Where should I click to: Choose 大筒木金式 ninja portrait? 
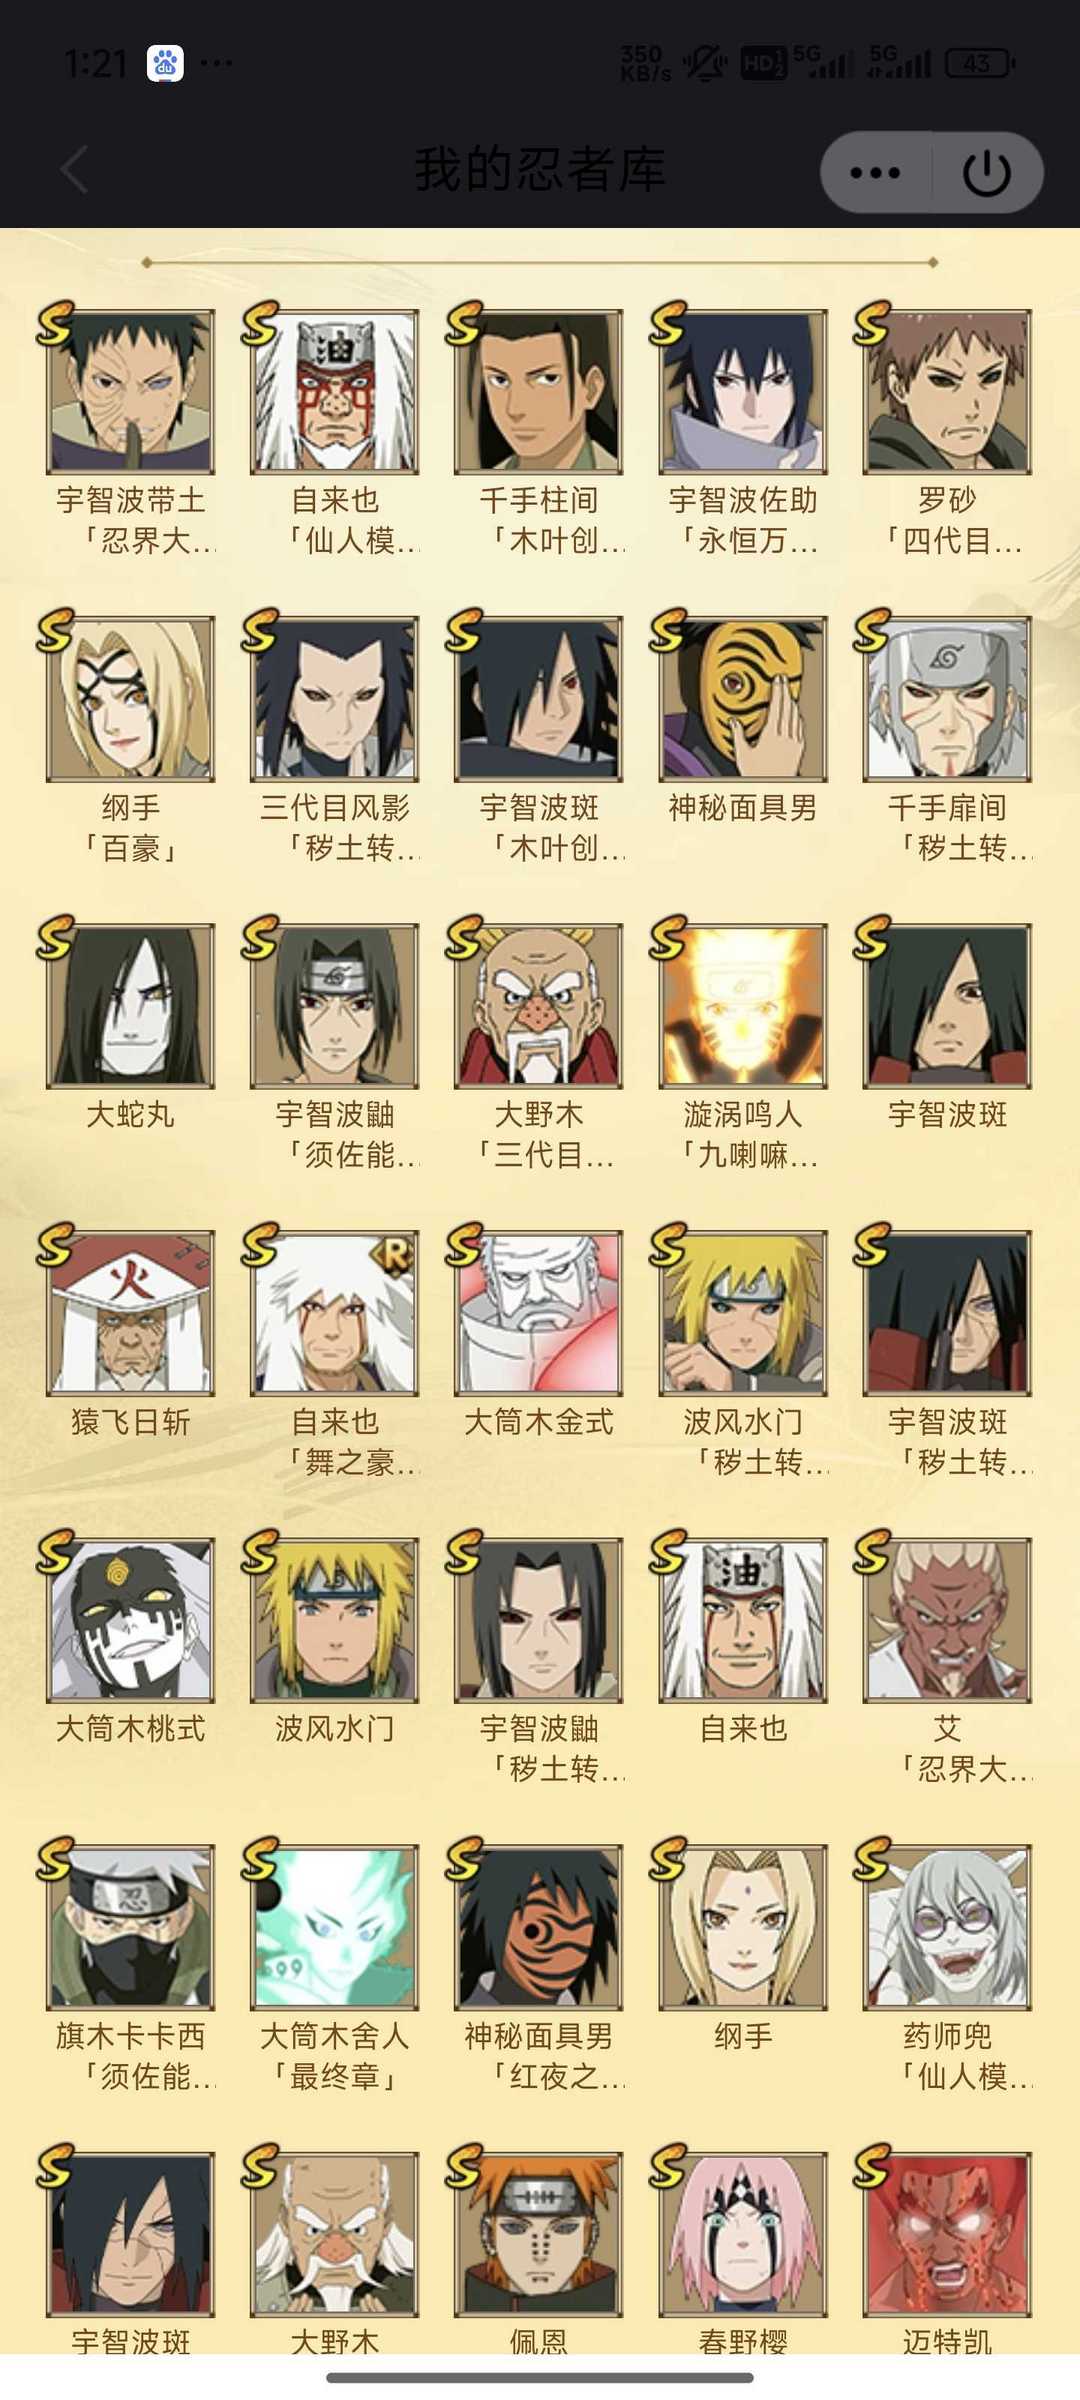538,1312
